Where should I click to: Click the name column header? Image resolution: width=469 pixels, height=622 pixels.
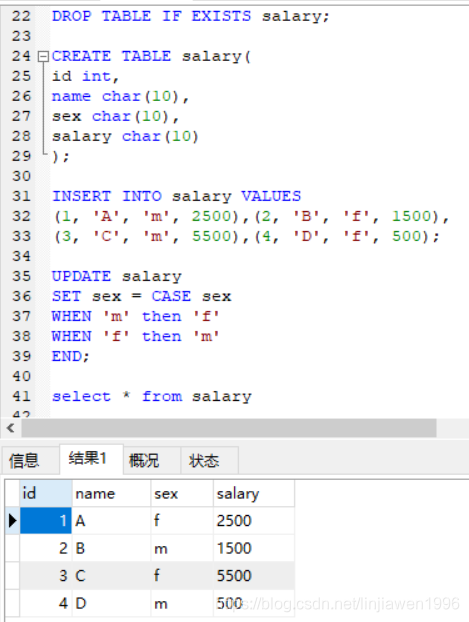pyautogui.click(x=111, y=493)
